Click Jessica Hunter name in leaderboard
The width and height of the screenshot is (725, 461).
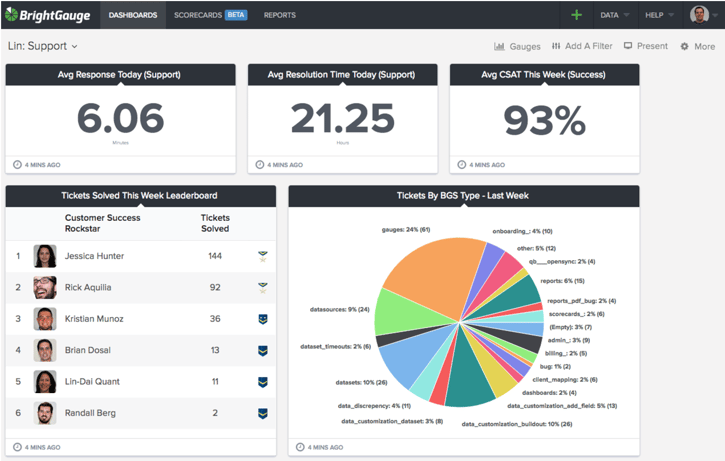(x=94, y=256)
